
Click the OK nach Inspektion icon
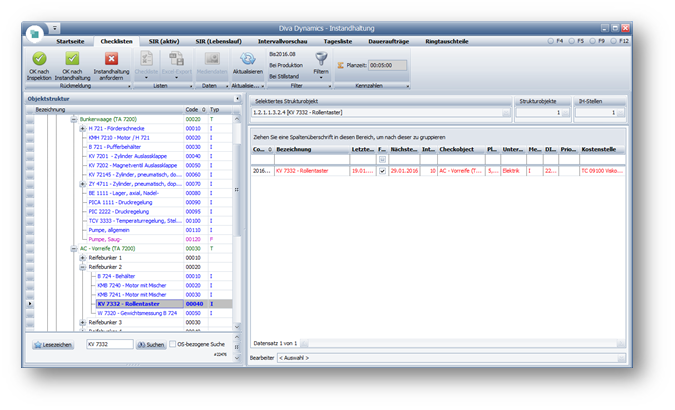coord(39,60)
